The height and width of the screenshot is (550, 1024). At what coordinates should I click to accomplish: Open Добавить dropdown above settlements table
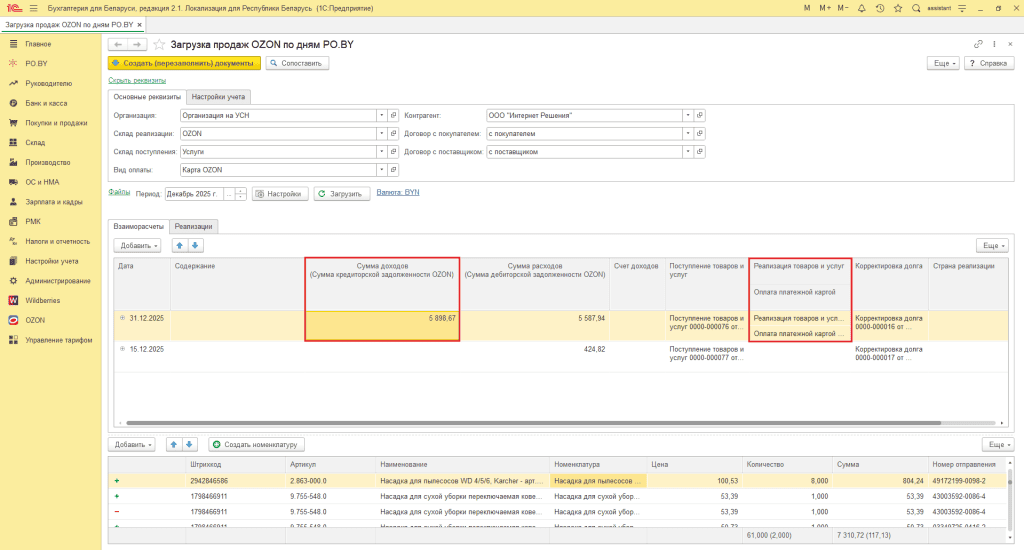(x=137, y=246)
